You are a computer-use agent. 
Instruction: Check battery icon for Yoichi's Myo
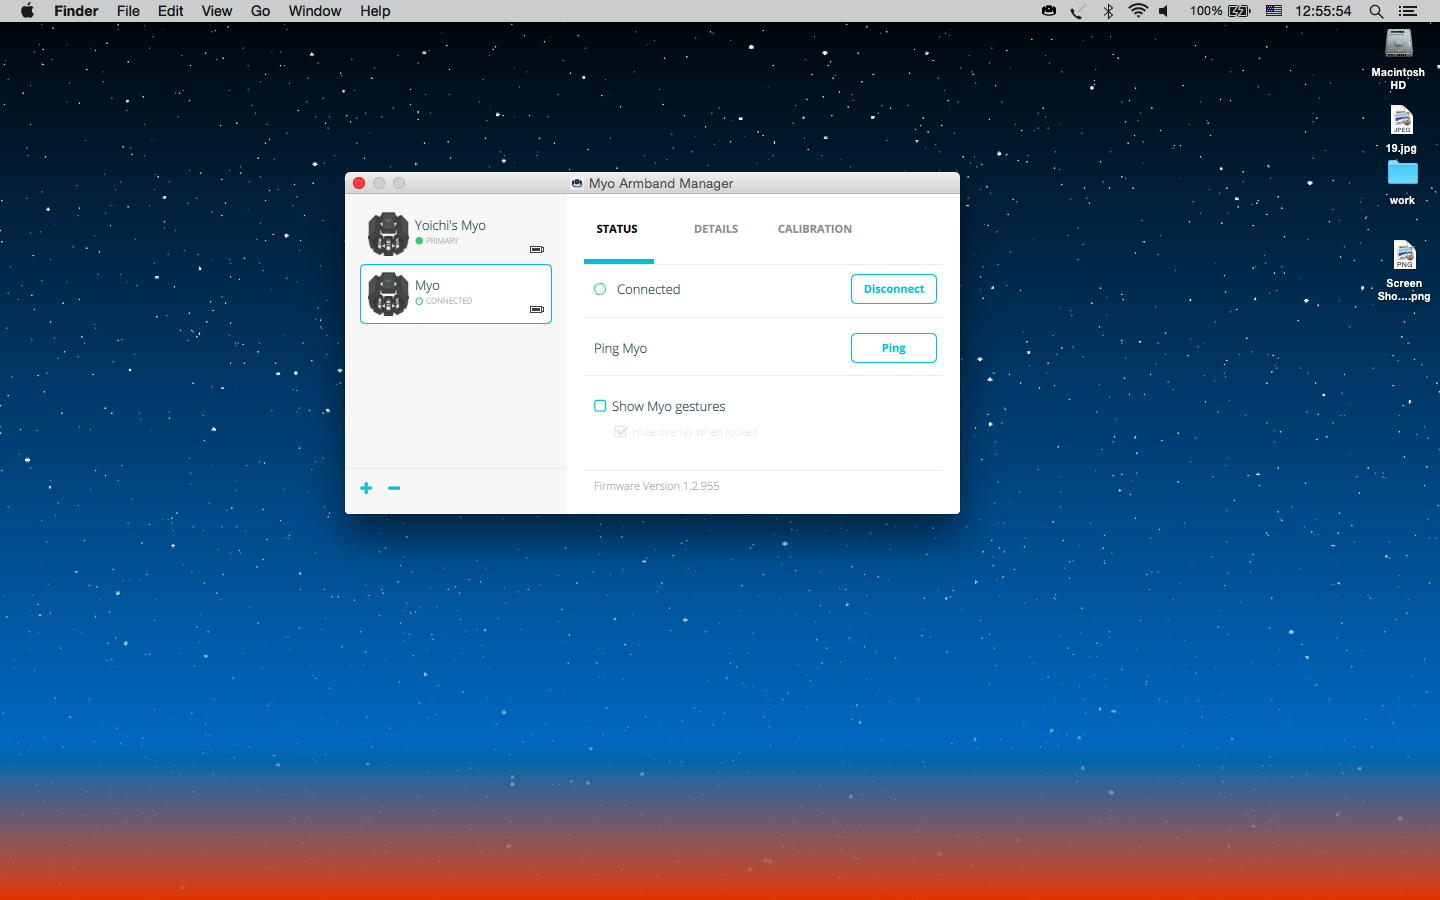[537, 249]
